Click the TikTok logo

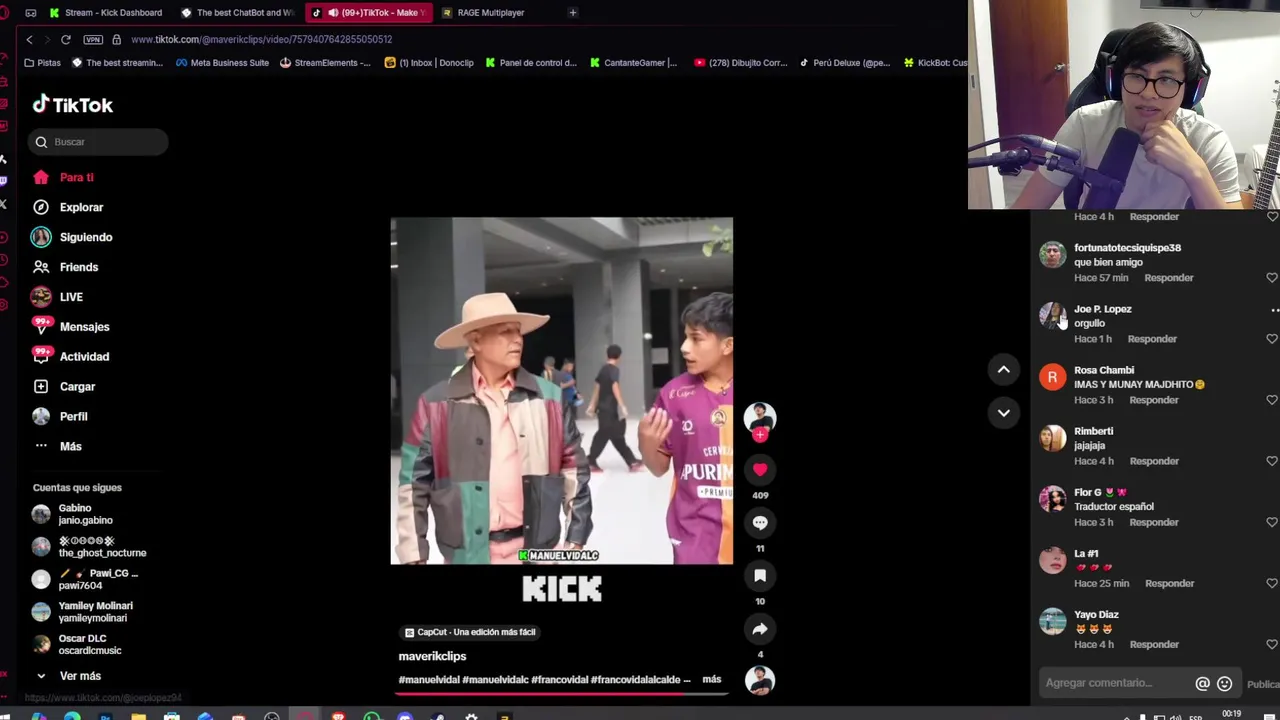click(72, 105)
